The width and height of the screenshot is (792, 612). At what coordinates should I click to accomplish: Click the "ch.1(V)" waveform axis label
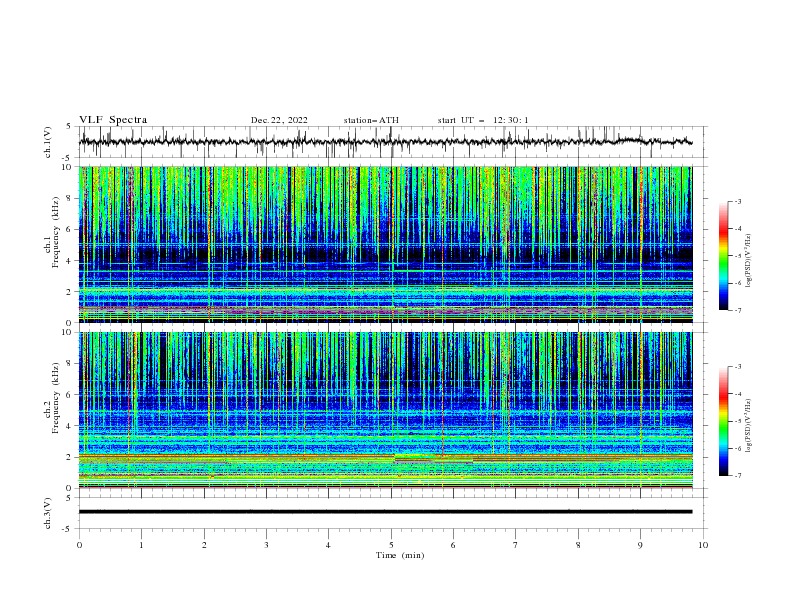coord(47,142)
